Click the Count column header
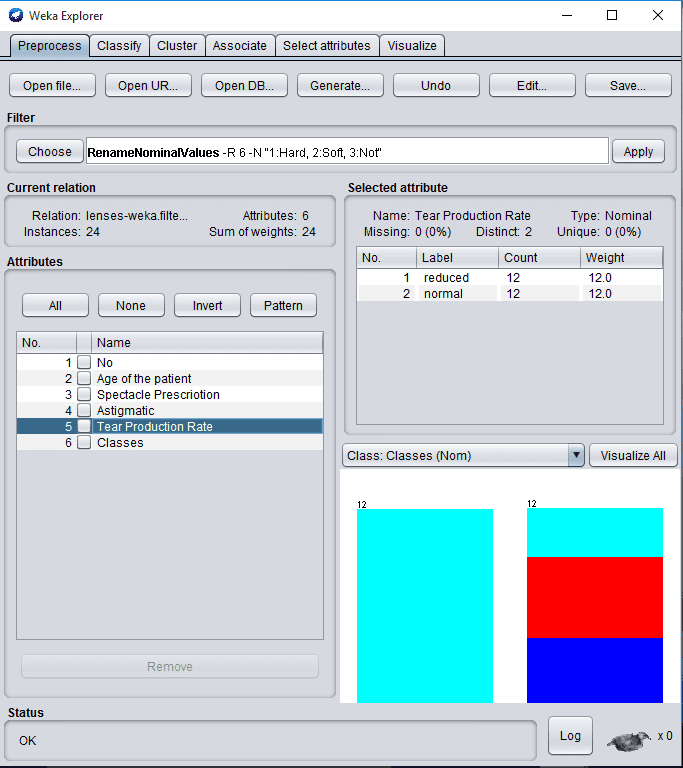683x768 pixels. click(539, 258)
